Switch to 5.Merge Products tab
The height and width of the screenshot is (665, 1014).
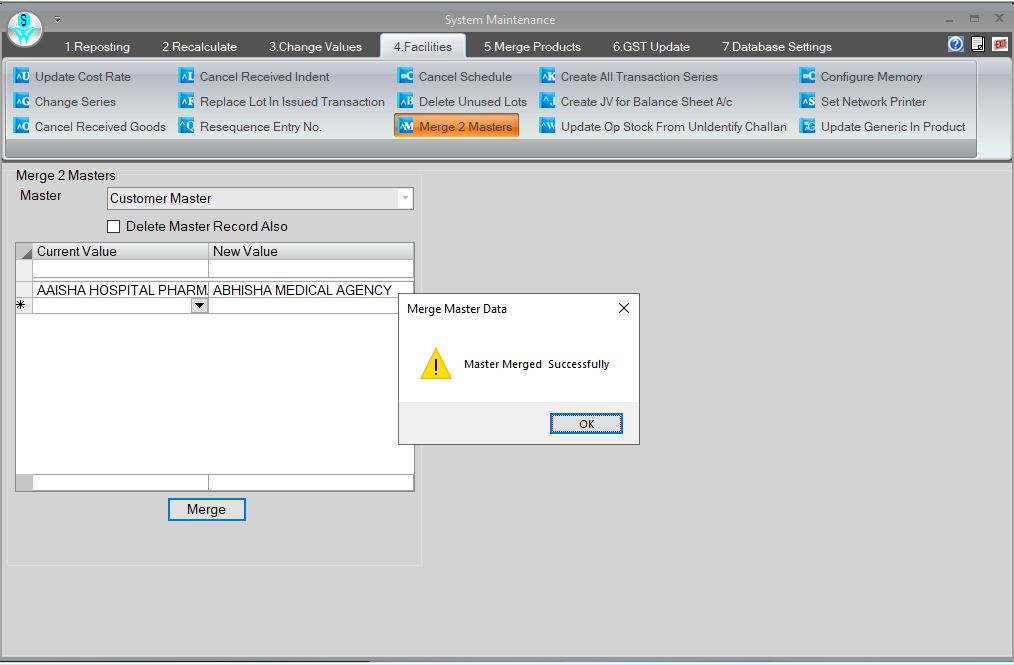pos(532,47)
